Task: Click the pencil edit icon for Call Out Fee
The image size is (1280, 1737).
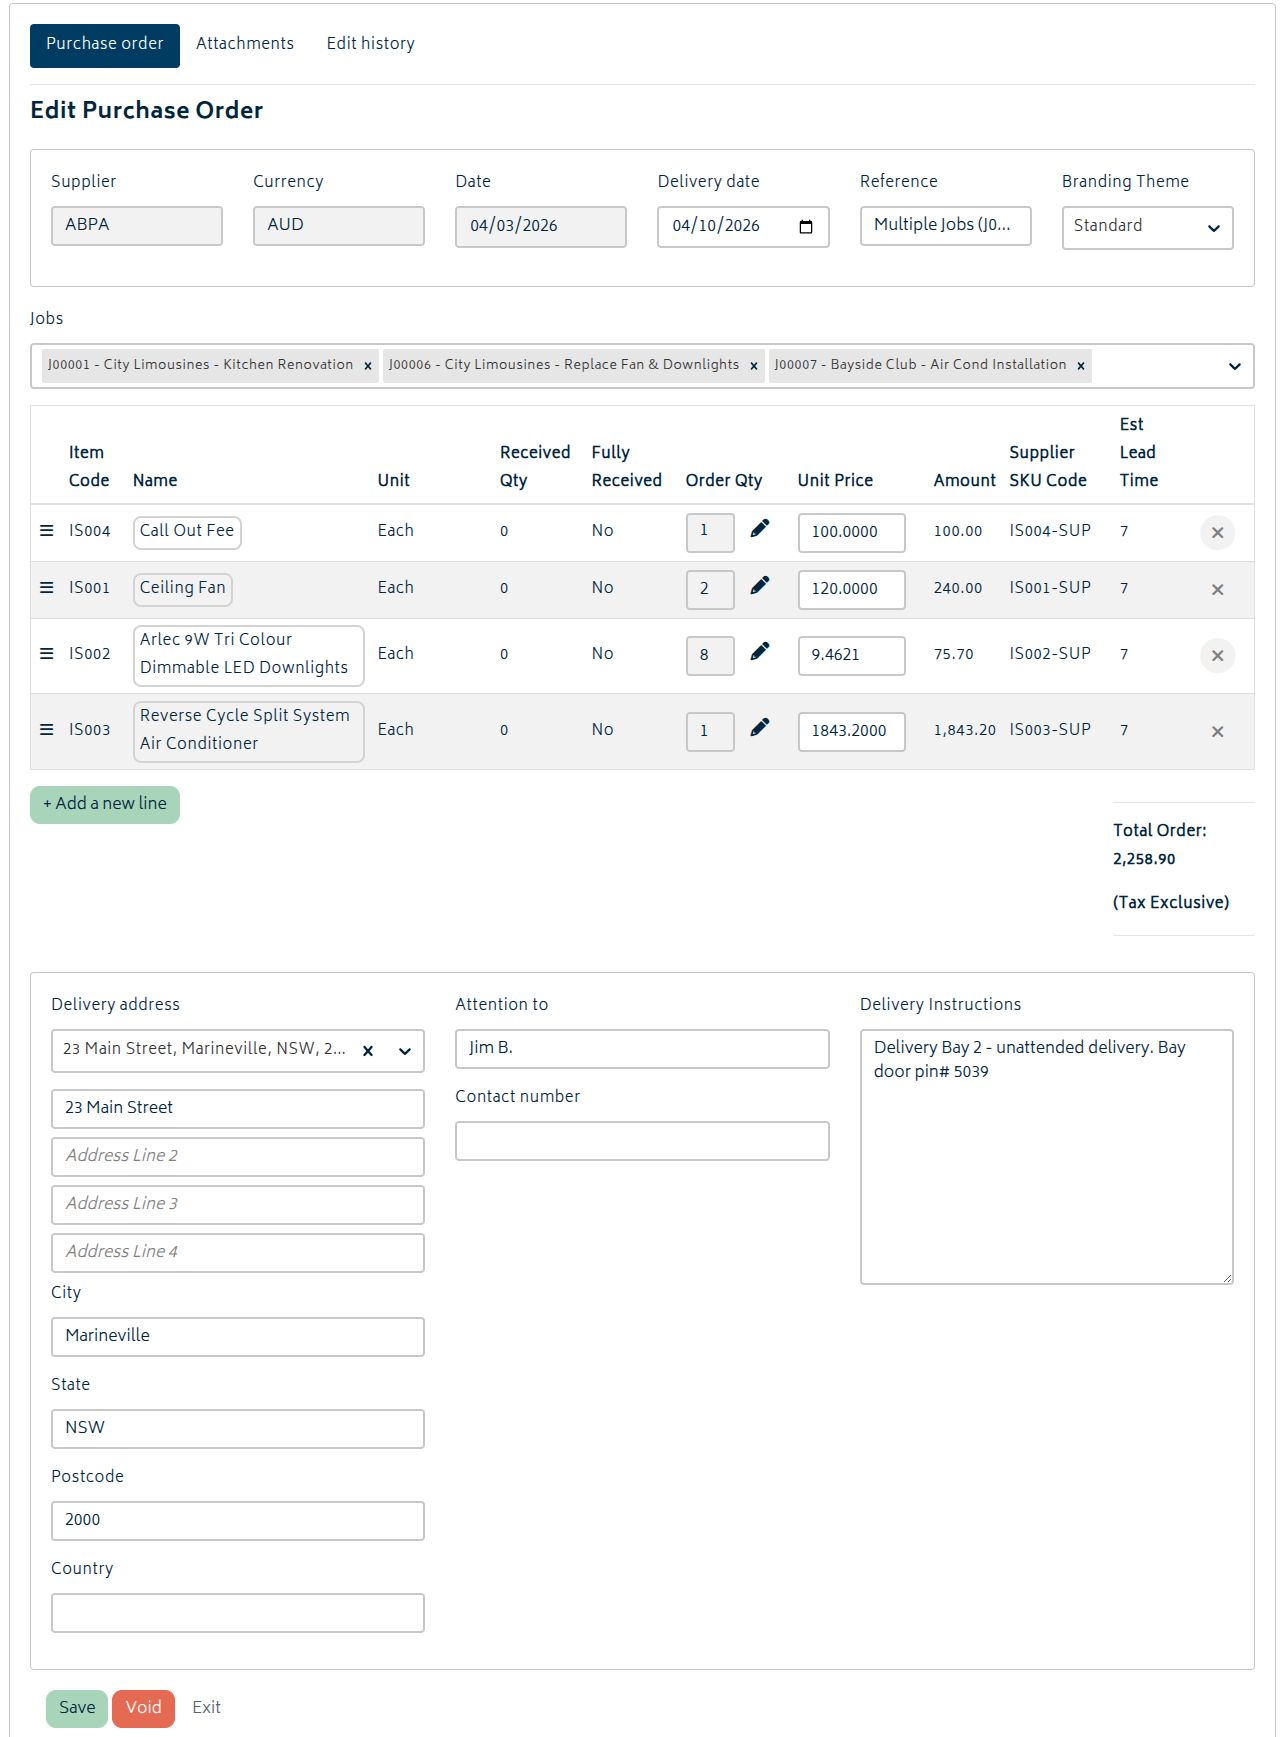Action: coord(760,529)
